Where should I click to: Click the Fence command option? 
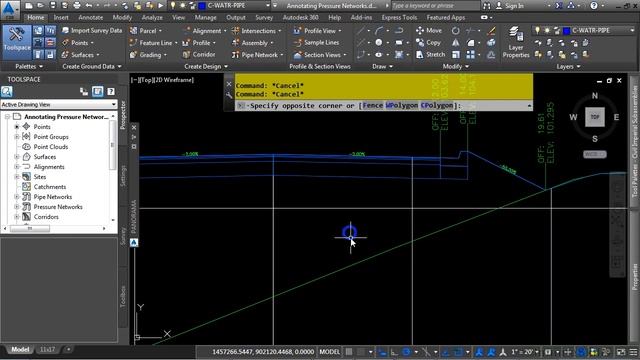coord(372,105)
